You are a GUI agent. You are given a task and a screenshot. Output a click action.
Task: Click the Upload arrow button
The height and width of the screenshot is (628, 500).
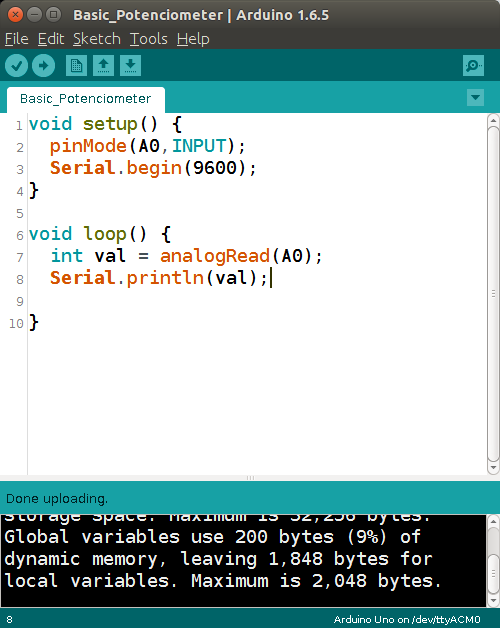pos(43,65)
